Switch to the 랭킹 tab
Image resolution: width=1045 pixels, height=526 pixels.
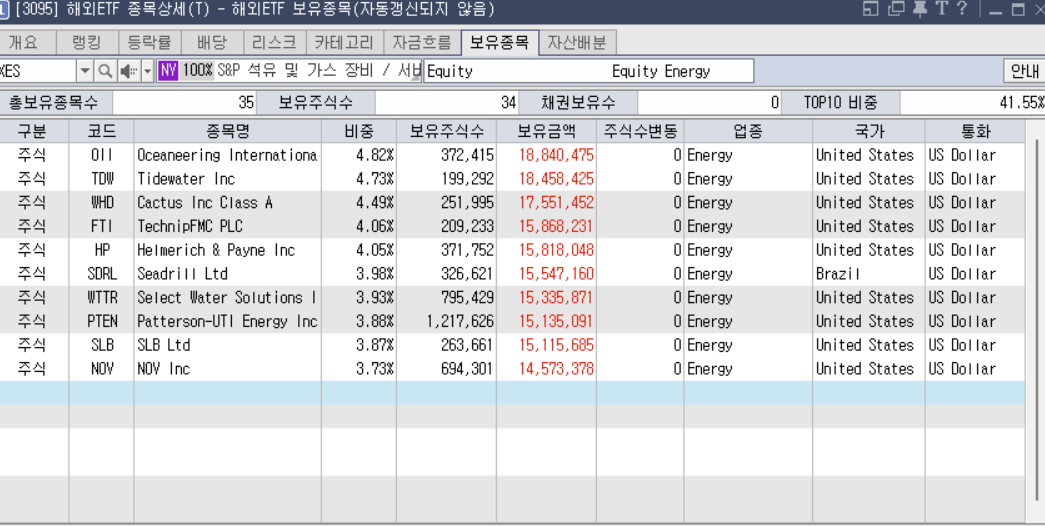(87, 43)
